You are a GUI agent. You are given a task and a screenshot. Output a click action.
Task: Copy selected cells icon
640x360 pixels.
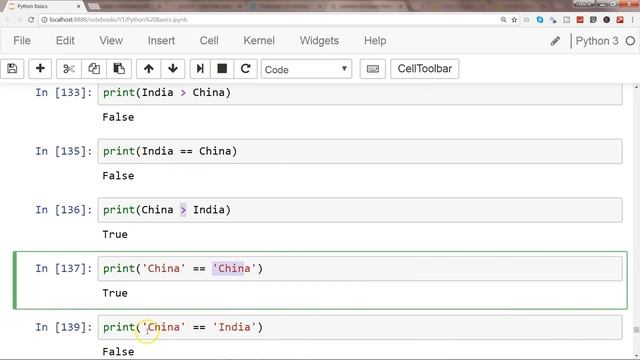coord(94,69)
